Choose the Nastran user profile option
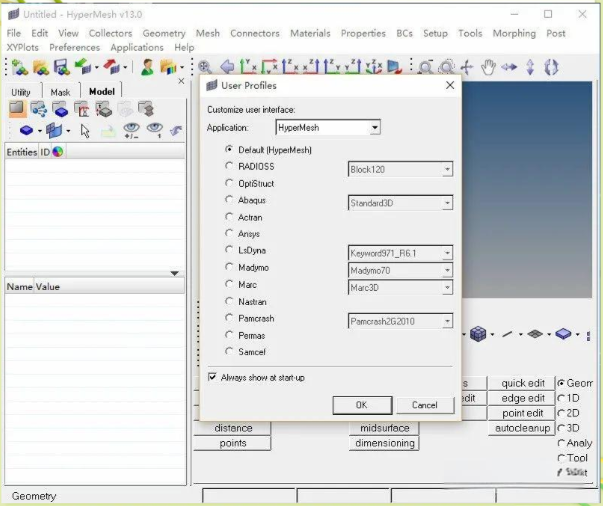Image resolution: width=603 pixels, height=506 pixels. tap(230, 301)
